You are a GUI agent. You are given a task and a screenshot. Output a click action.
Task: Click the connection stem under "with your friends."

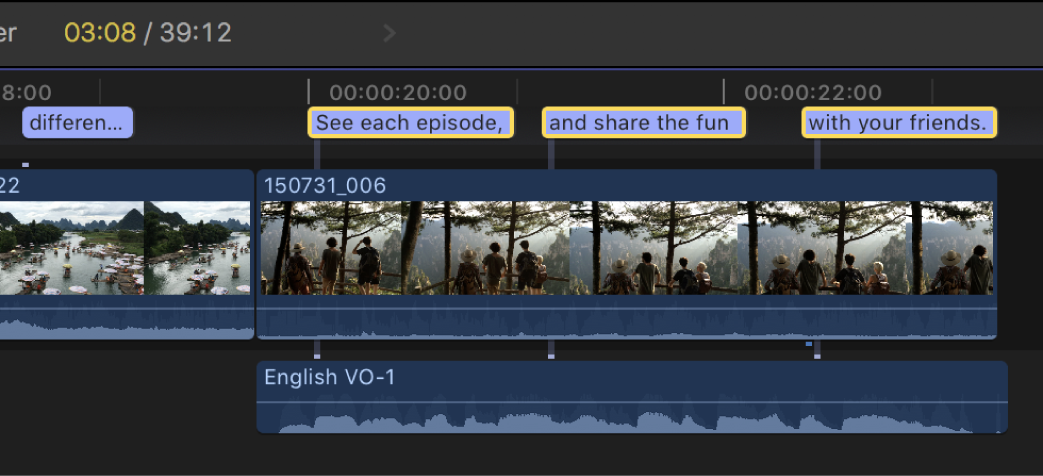click(818, 154)
